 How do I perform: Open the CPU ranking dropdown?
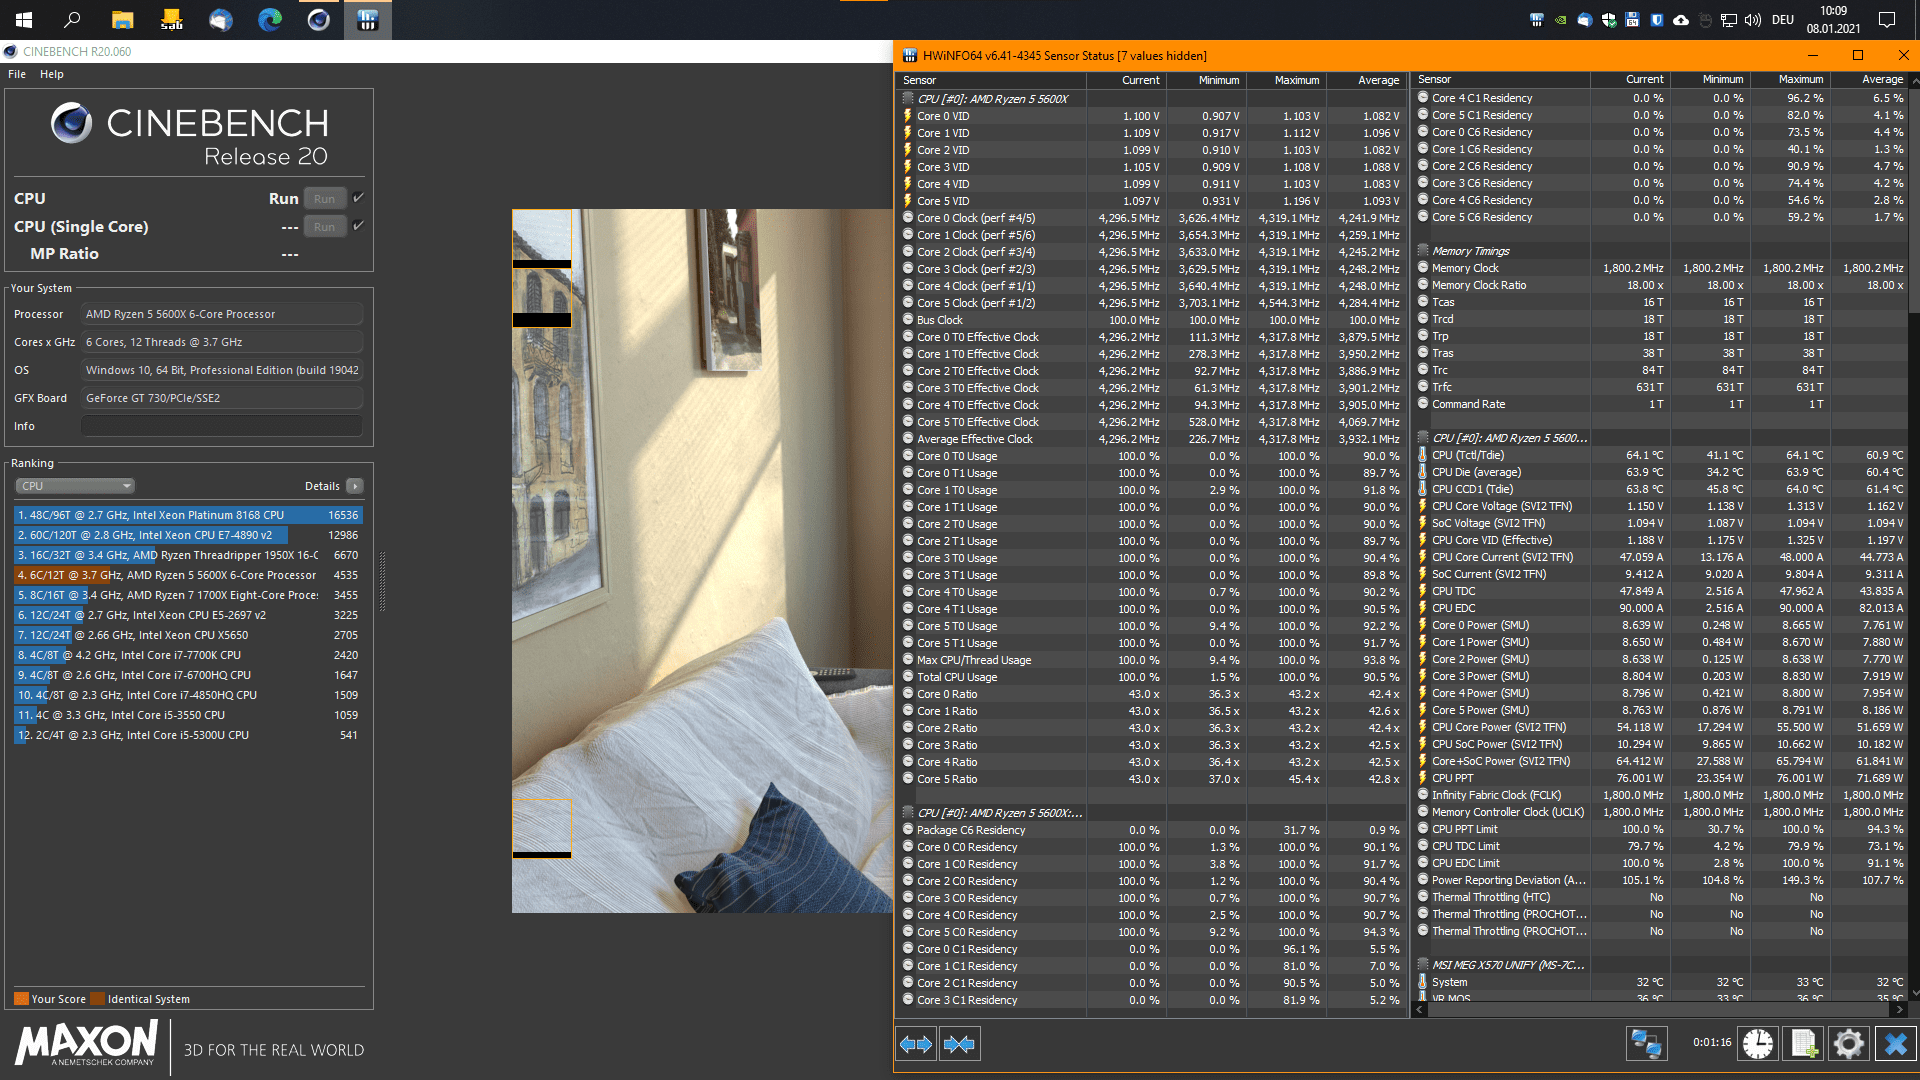(75, 486)
